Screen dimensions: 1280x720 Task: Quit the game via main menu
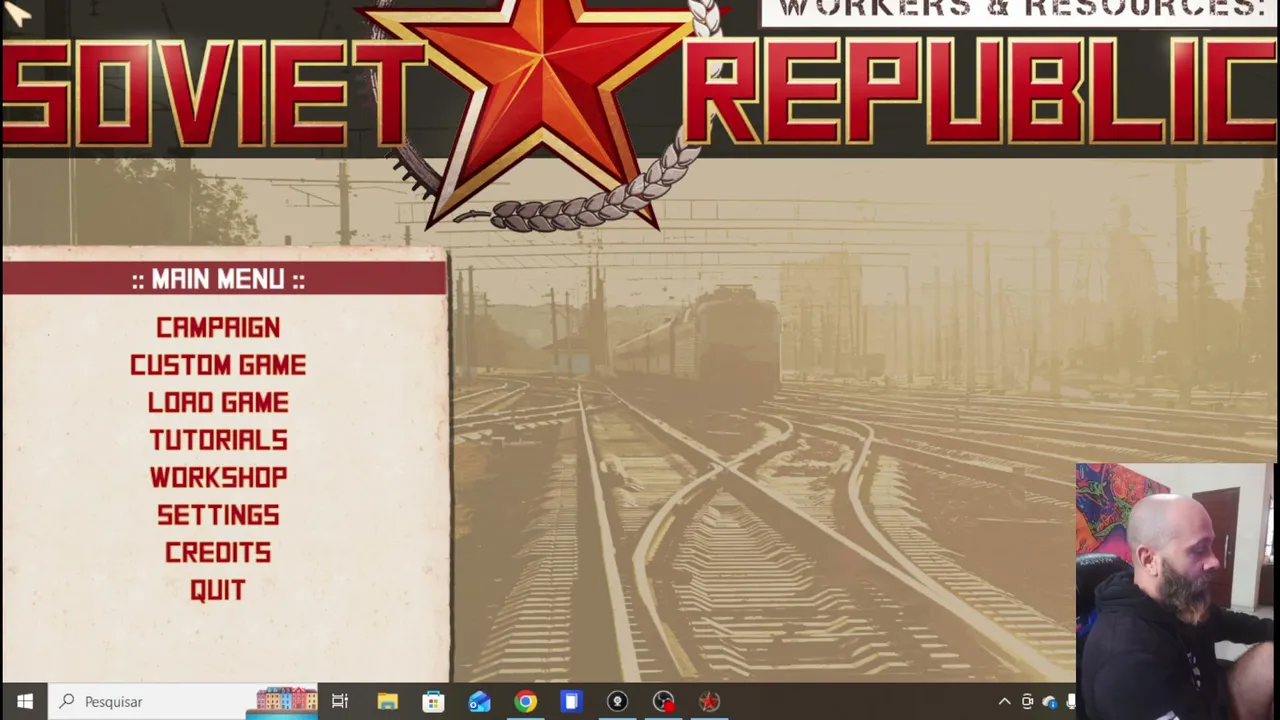tap(218, 590)
